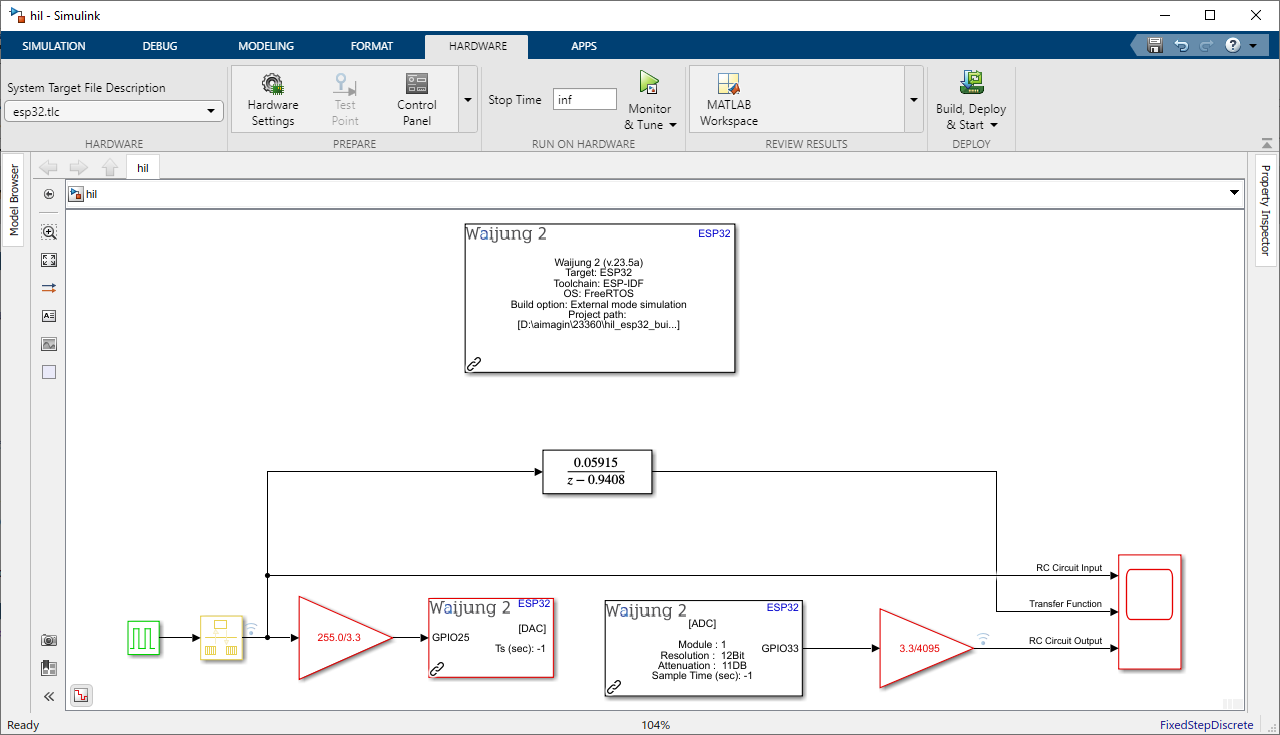Expand the Prepare gallery arrow
This screenshot has width=1280, height=735.
(467, 100)
